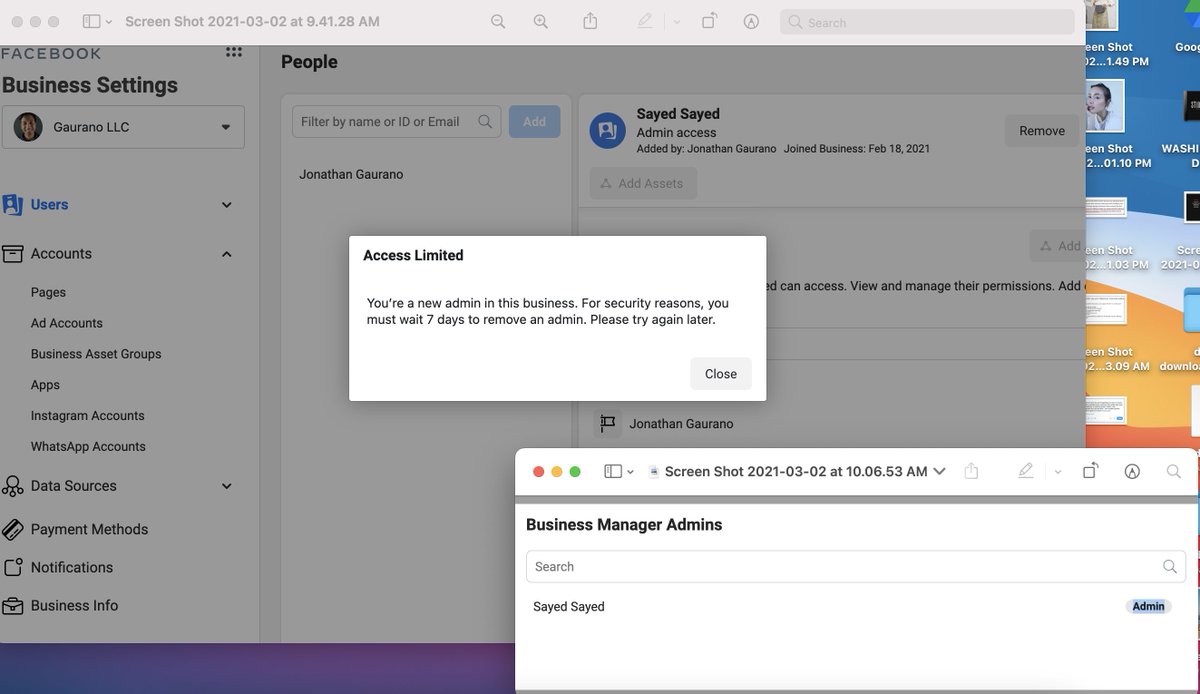The image size is (1200, 694).
Task: Open title dropdown of front Preview window
Action: (x=939, y=471)
